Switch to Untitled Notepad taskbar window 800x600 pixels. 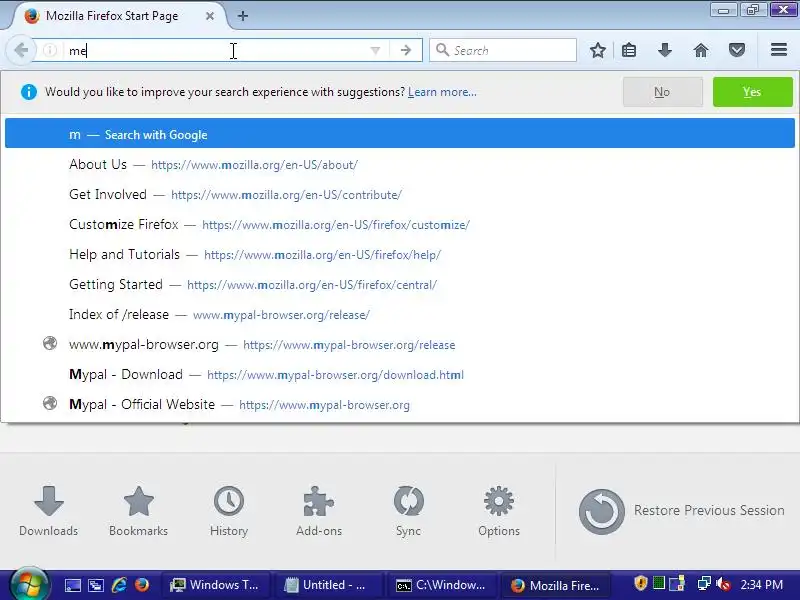(x=329, y=585)
